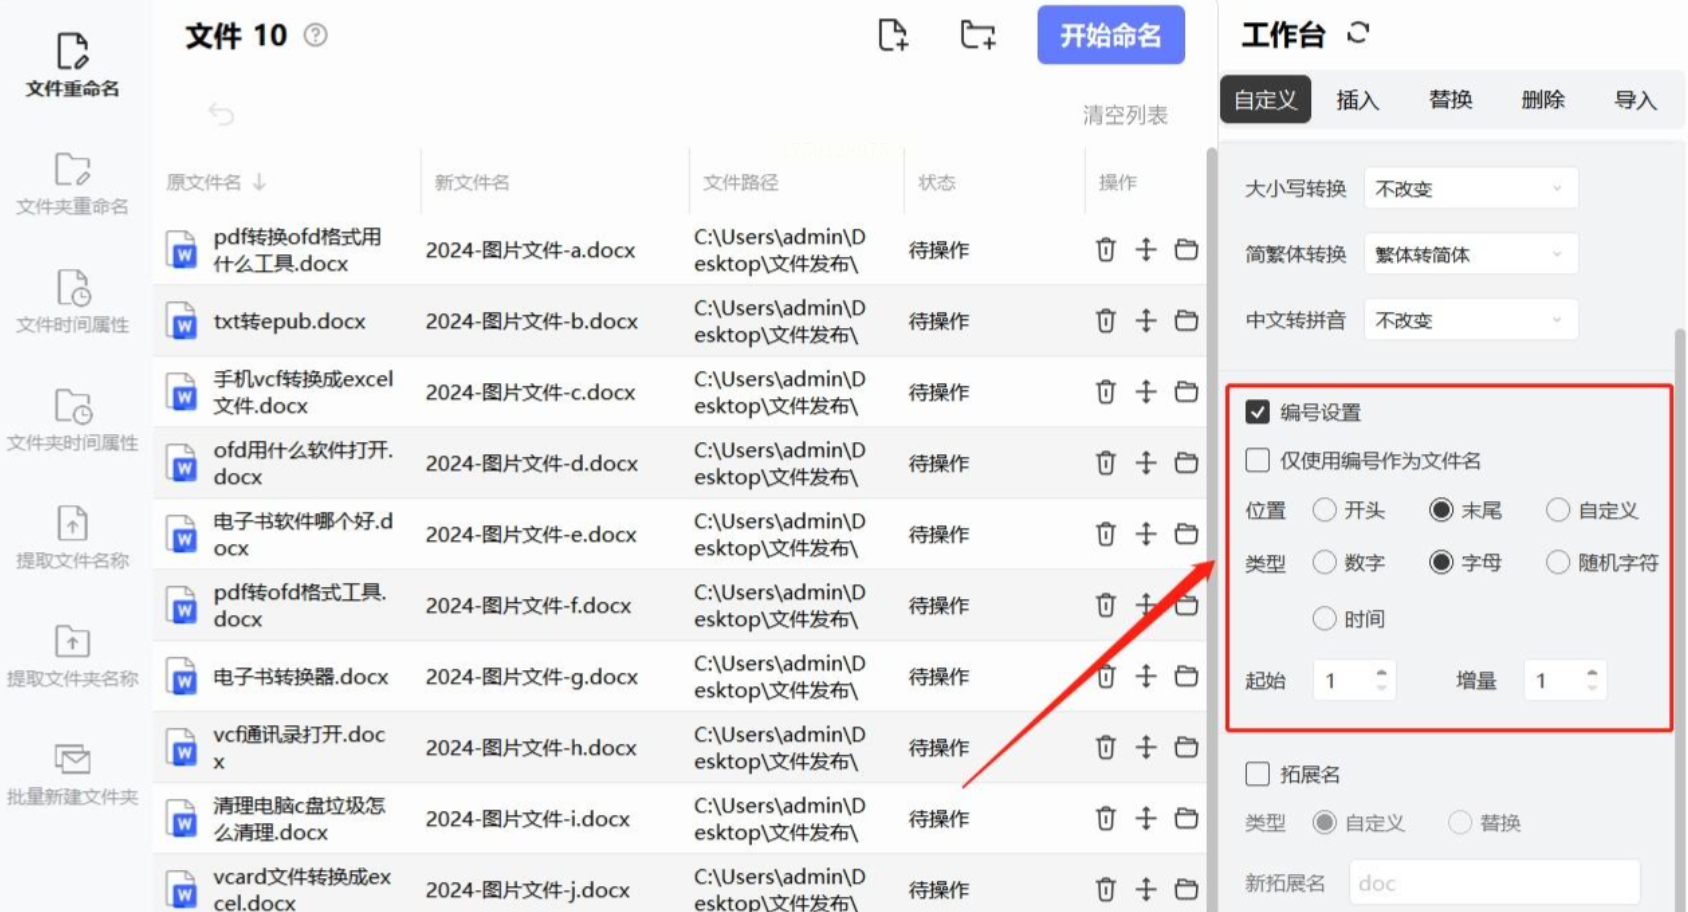
Task: Click the 起始 value field
Action: click(1354, 681)
